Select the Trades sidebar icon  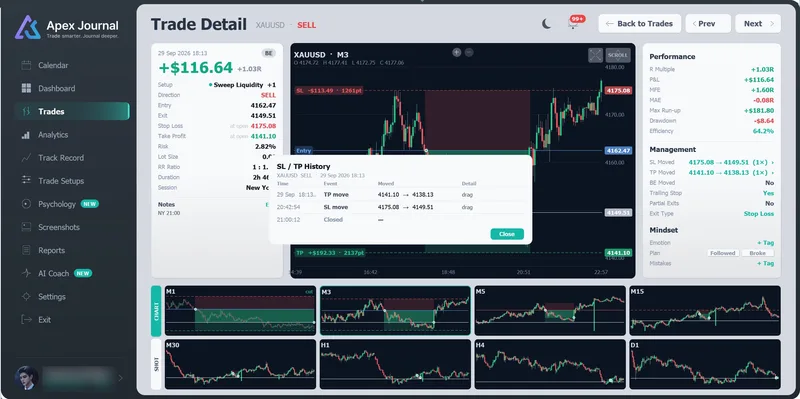27,111
